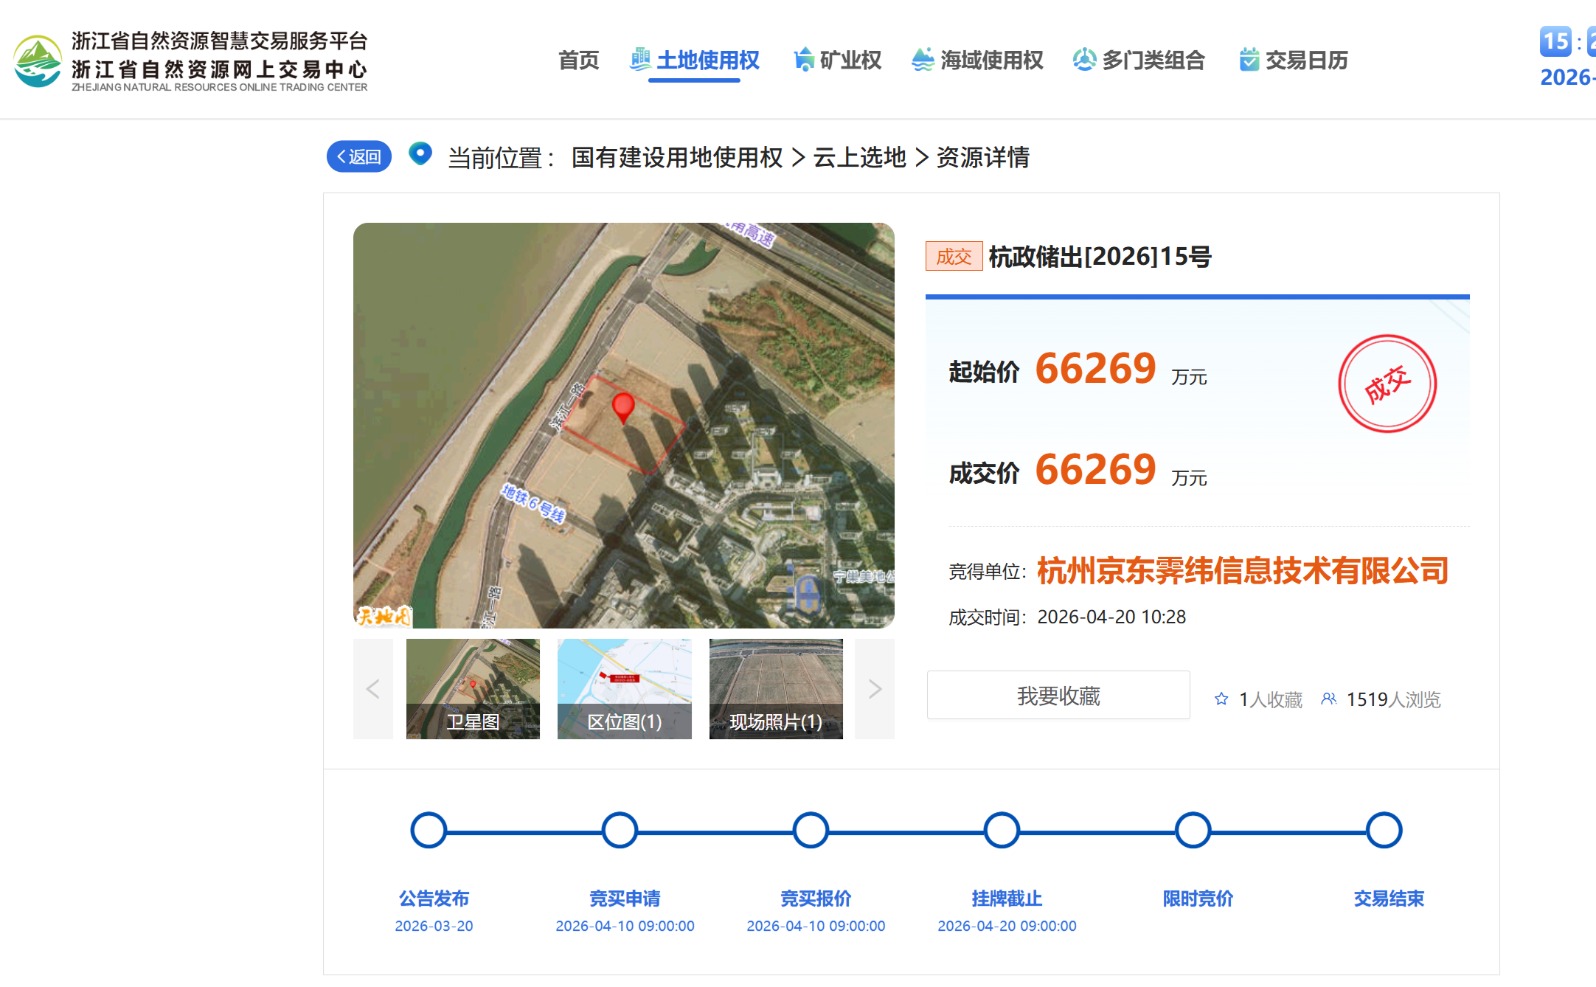Click the 公告发布 timeline node
This screenshot has width=1596, height=987.
[x=429, y=830]
